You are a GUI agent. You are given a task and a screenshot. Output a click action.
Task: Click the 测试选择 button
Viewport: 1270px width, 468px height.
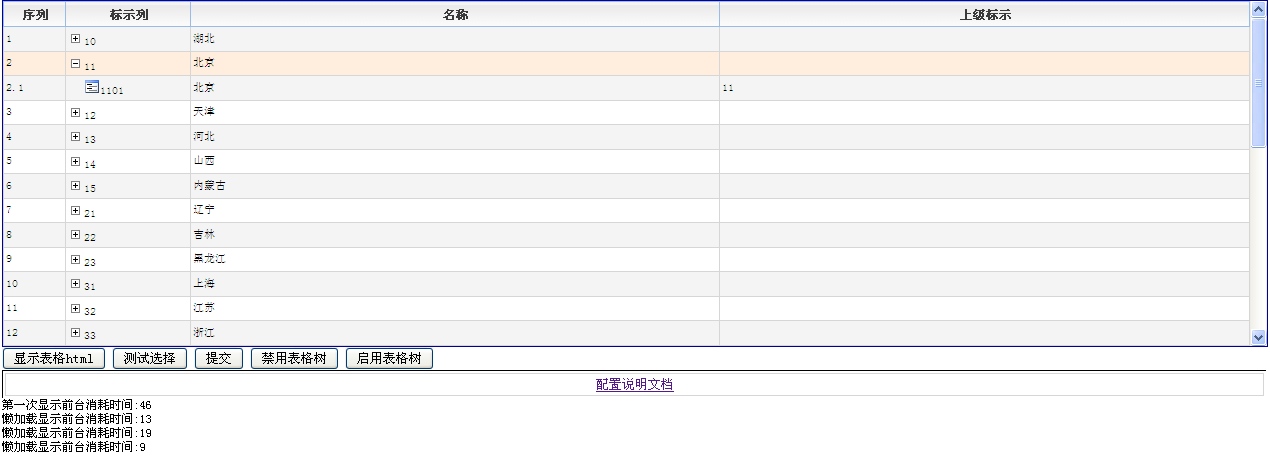150,359
